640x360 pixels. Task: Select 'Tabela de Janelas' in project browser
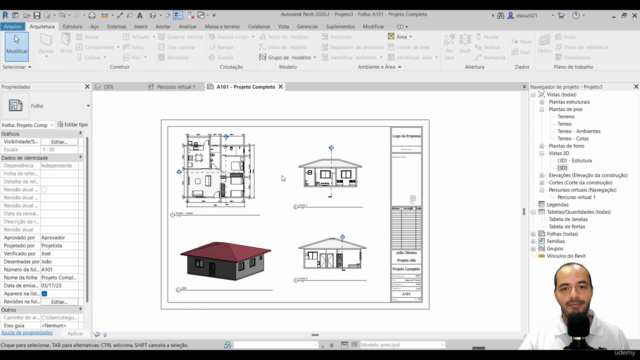pos(568,219)
